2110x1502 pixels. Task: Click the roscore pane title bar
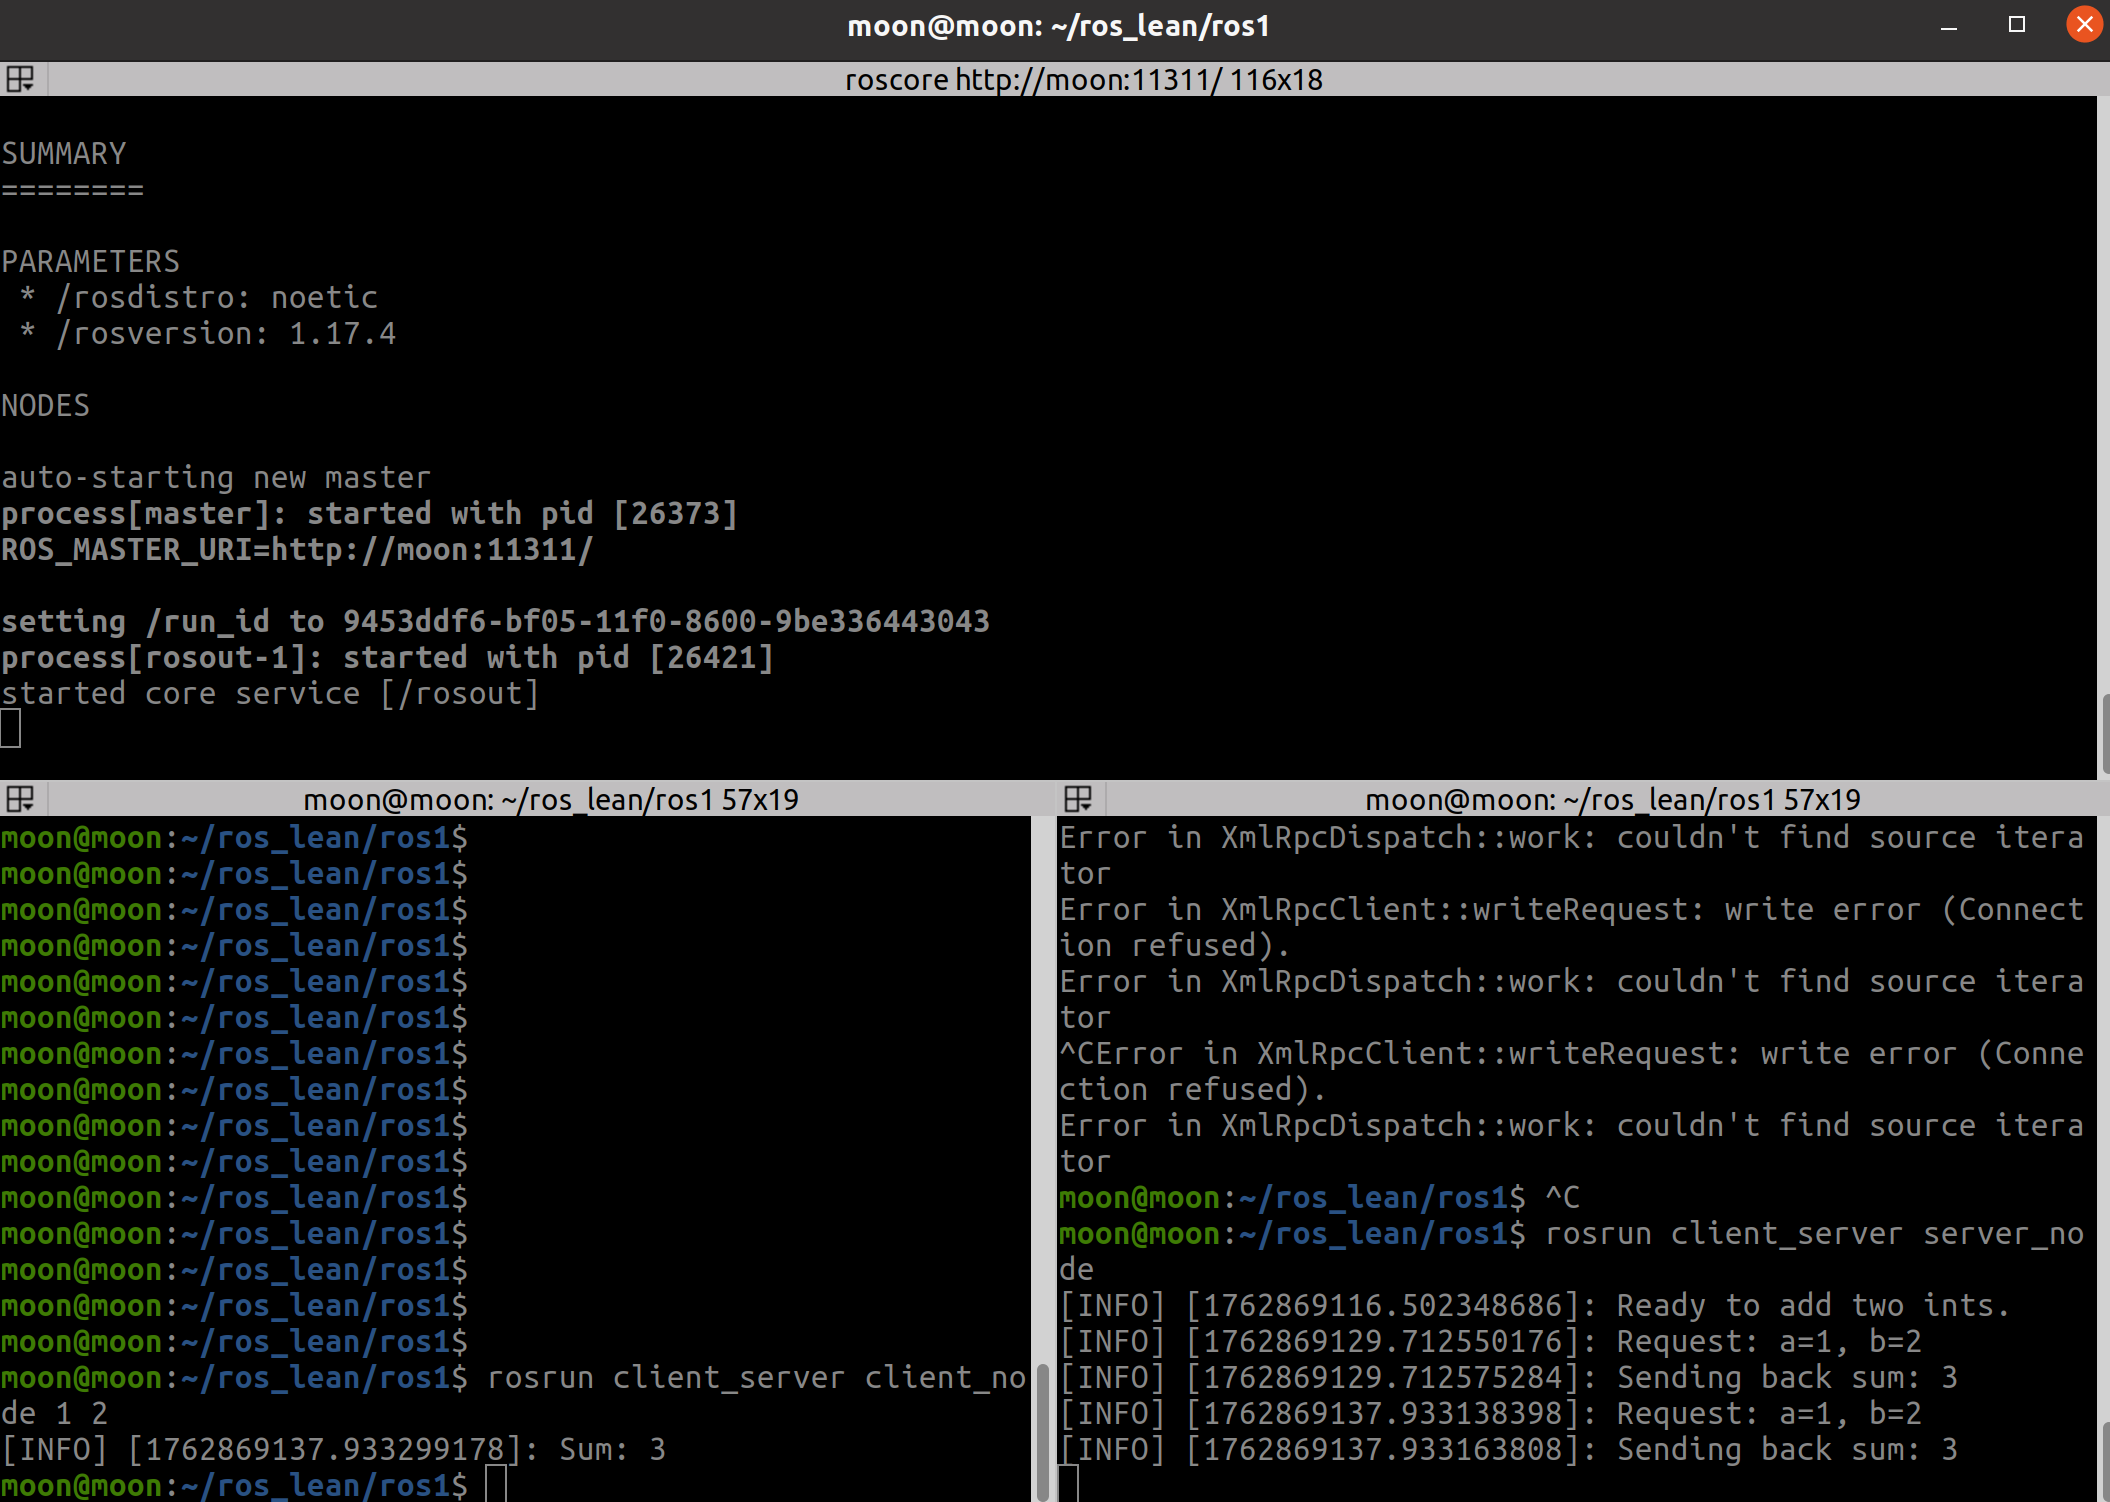point(1083,79)
